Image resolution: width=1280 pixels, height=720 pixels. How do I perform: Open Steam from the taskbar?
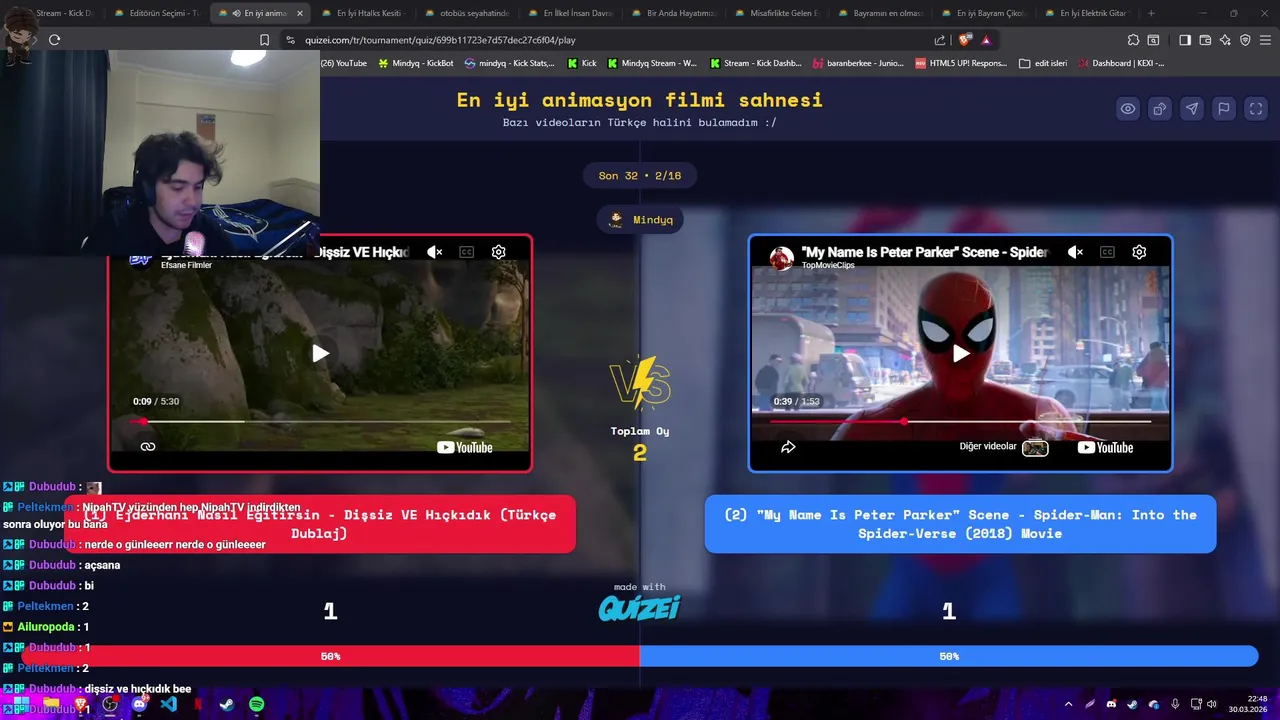tap(227, 704)
